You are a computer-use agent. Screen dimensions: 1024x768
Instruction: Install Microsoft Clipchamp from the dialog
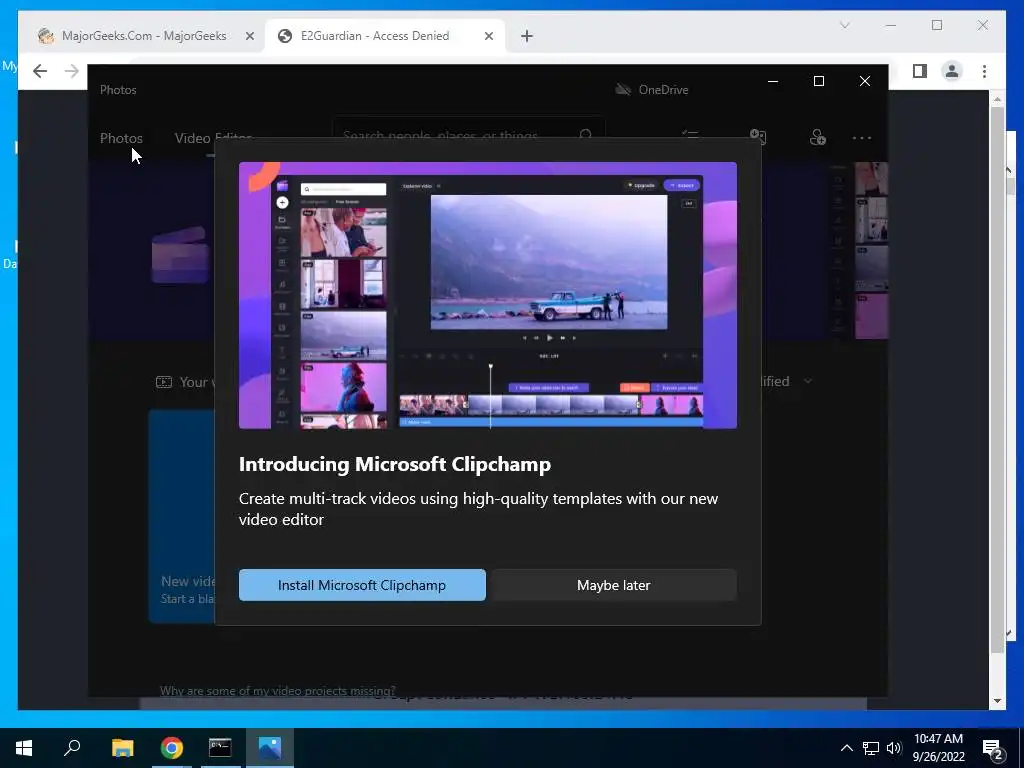(362, 585)
